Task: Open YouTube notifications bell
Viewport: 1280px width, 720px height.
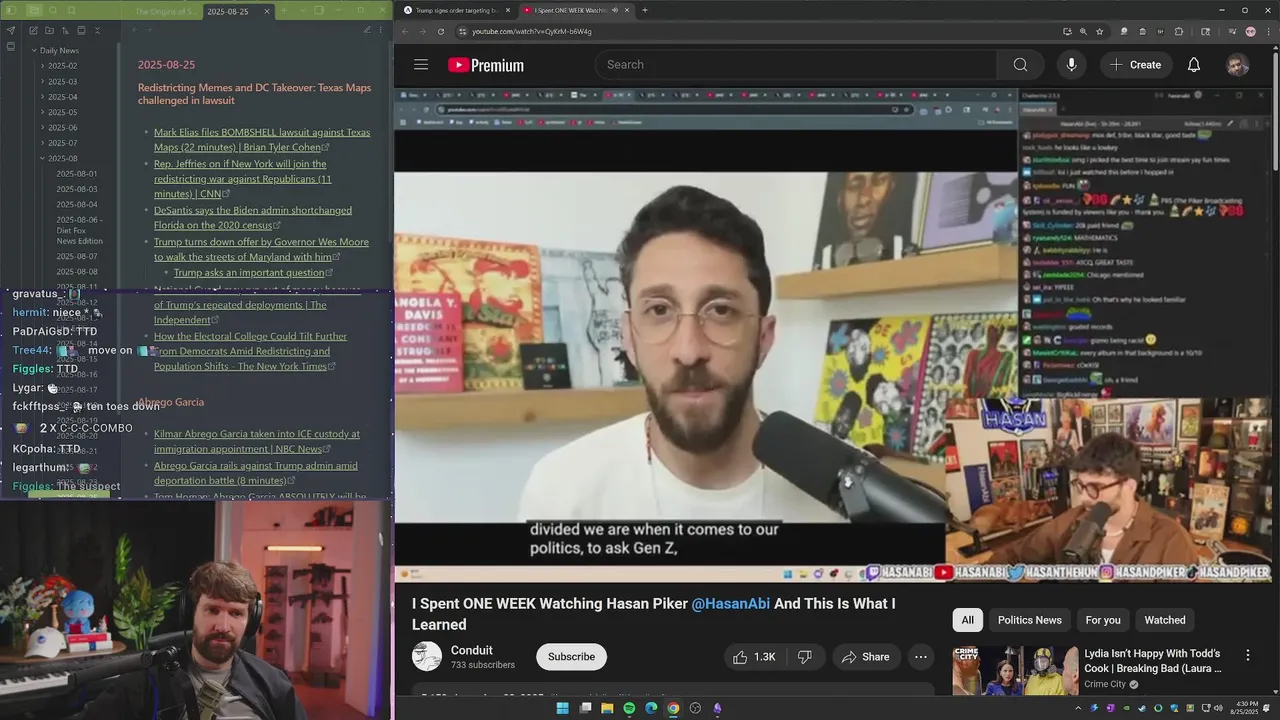Action: (x=1193, y=65)
